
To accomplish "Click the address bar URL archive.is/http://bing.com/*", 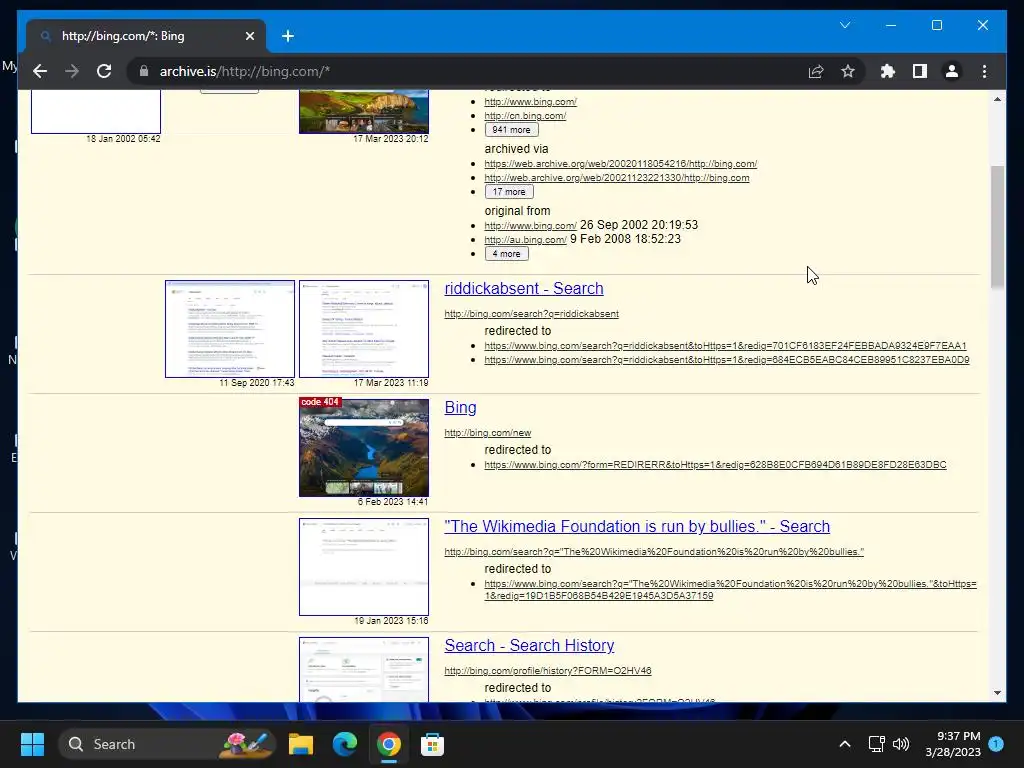I will 245,71.
